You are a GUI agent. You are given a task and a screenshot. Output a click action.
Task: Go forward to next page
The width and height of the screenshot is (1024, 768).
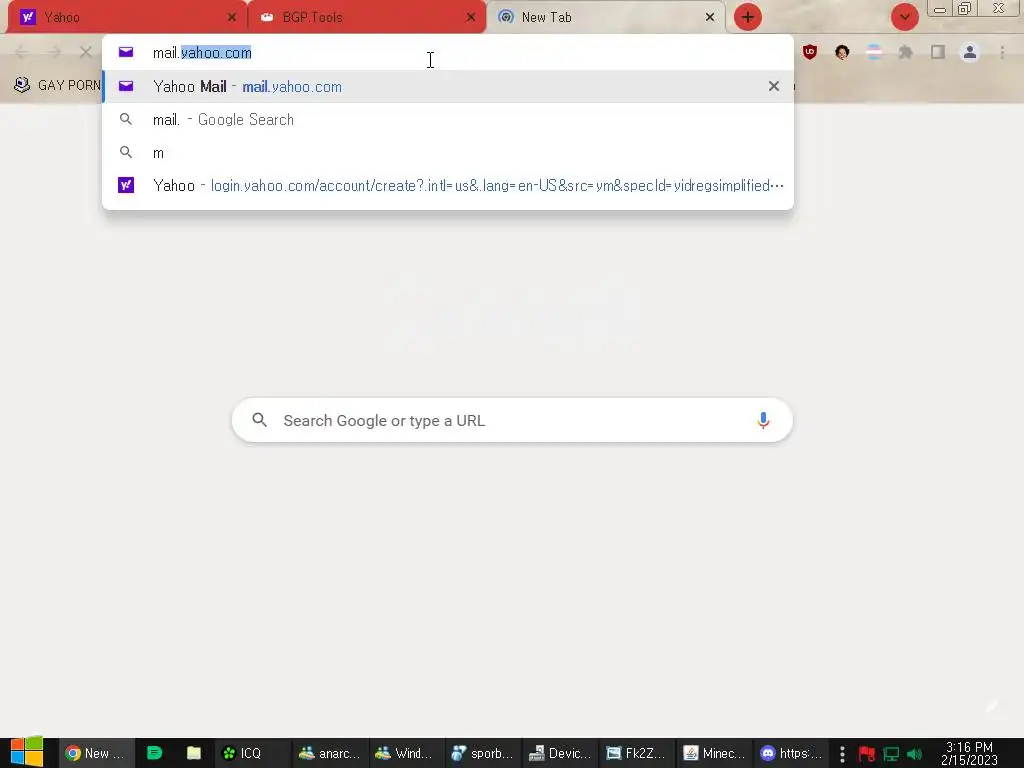(54, 52)
